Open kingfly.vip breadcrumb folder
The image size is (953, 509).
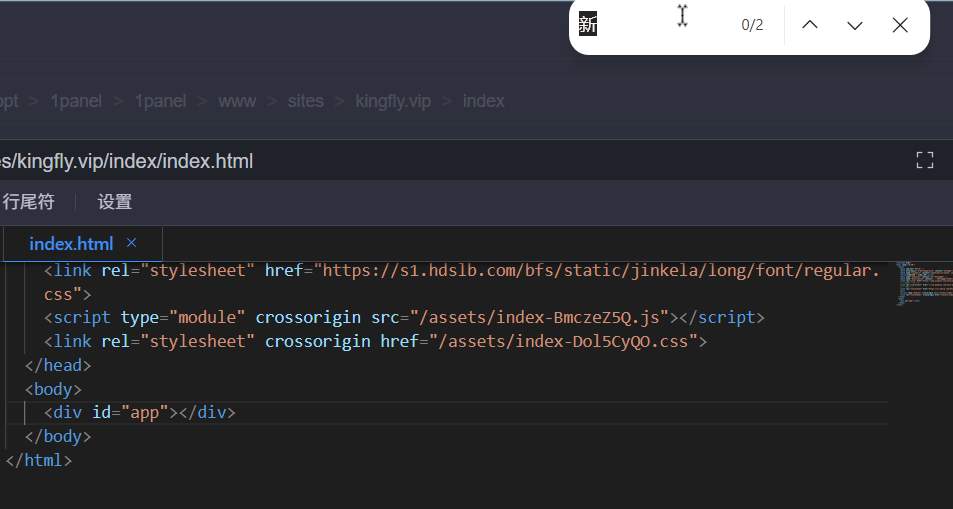click(x=393, y=101)
